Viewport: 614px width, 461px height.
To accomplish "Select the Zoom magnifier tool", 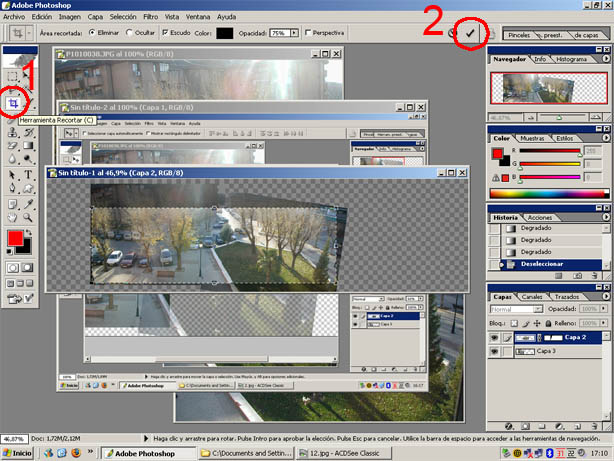I will tap(28, 217).
